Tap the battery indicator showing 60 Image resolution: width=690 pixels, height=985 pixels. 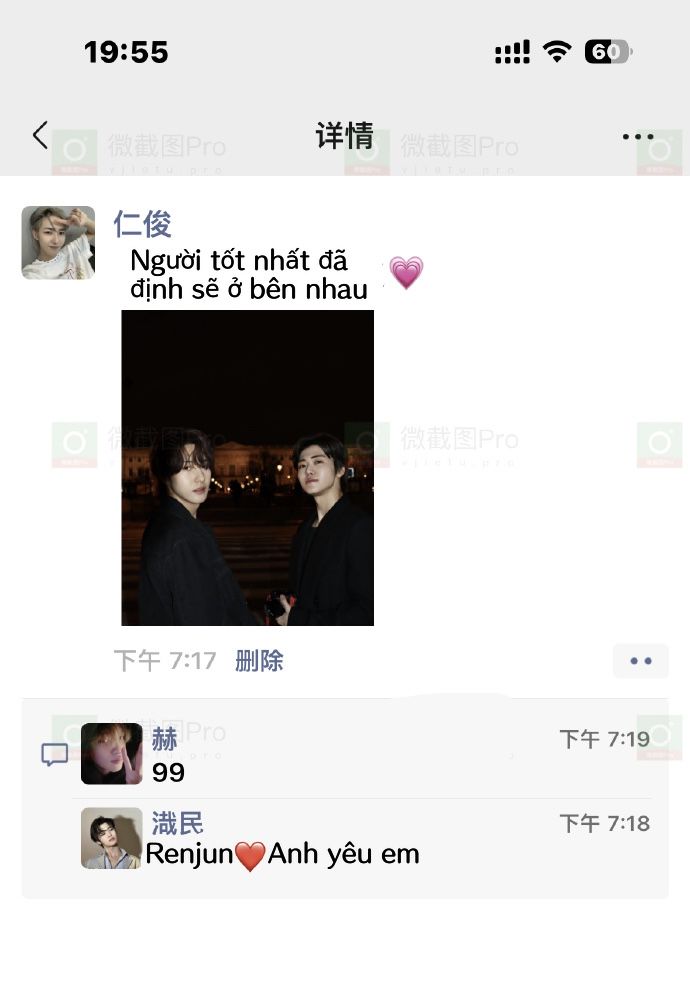(x=608, y=52)
